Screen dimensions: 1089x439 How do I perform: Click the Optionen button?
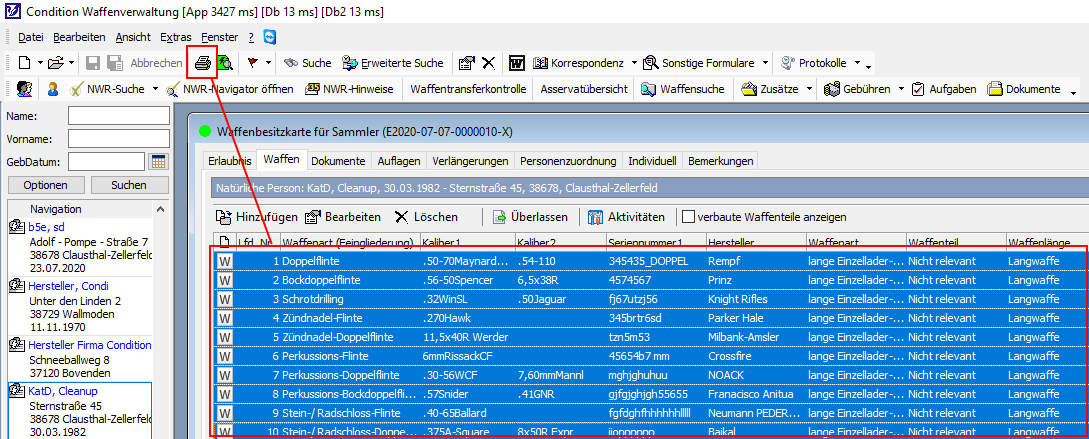pyautogui.click(x=46, y=185)
